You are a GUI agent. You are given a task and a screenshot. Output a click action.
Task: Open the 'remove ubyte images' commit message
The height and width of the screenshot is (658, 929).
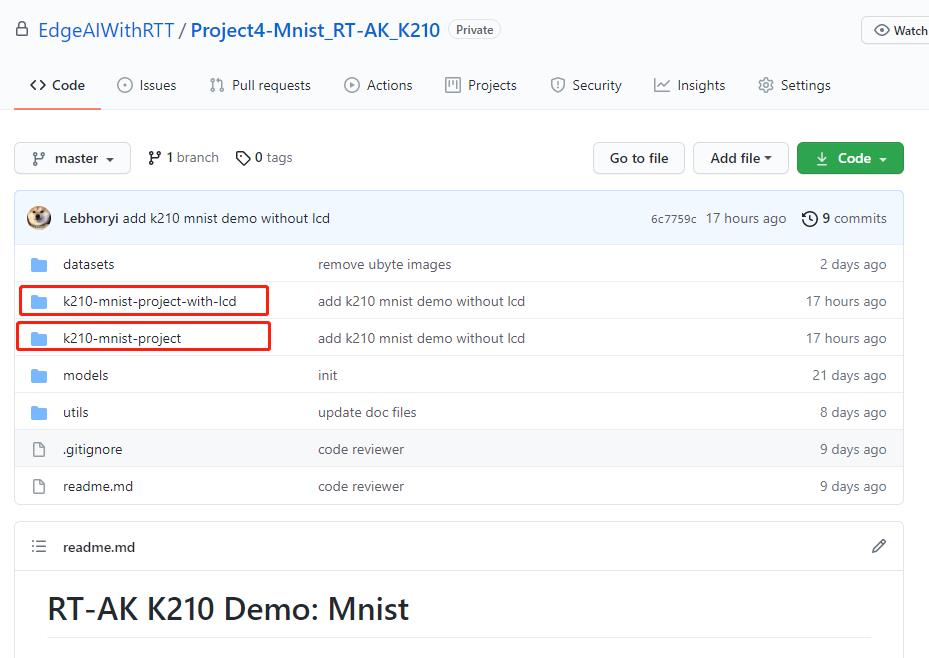pos(385,264)
